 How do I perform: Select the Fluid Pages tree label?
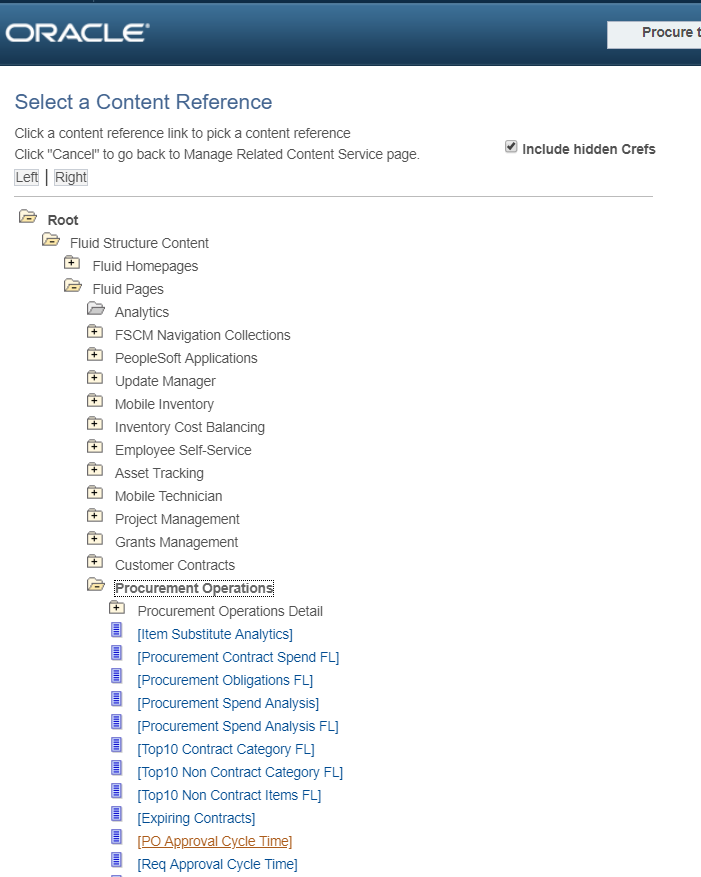coord(128,289)
